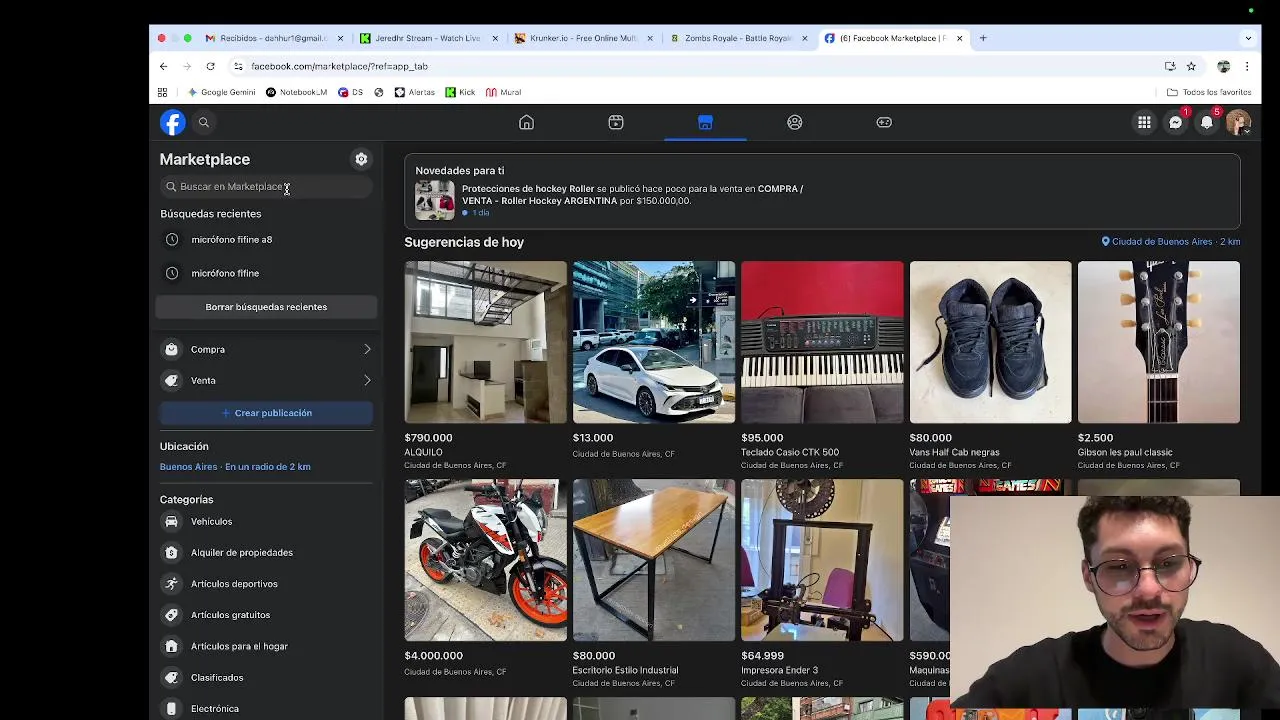Click the Facebook search magnifier icon
Viewport: 1280px width, 720px height.
point(204,122)
